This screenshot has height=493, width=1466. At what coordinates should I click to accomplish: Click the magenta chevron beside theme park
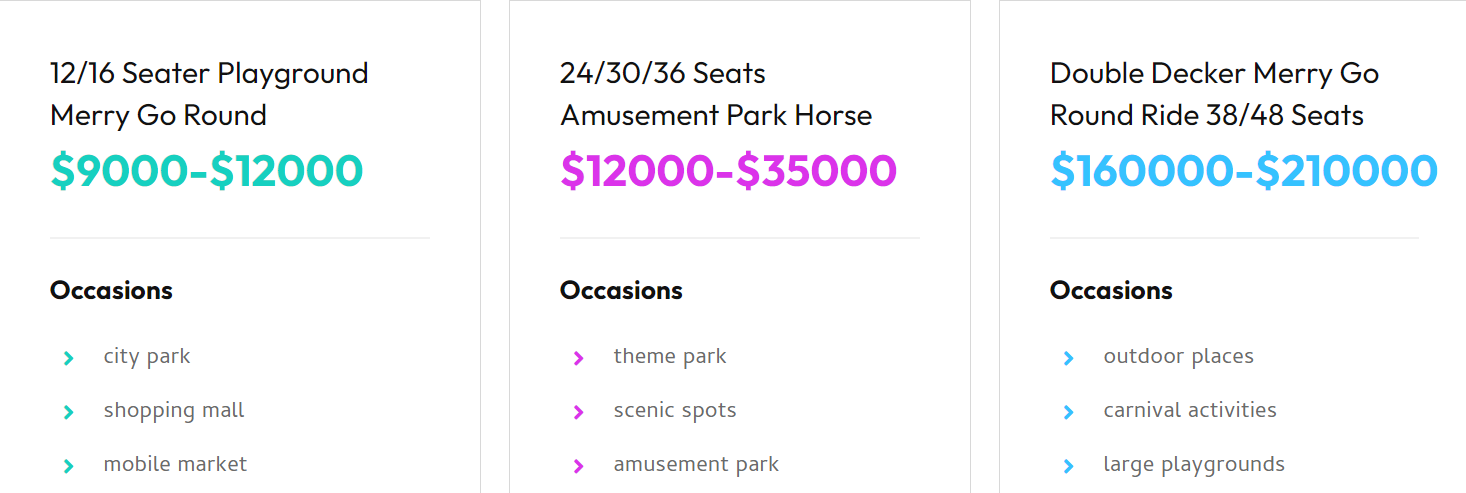[578, 358]
